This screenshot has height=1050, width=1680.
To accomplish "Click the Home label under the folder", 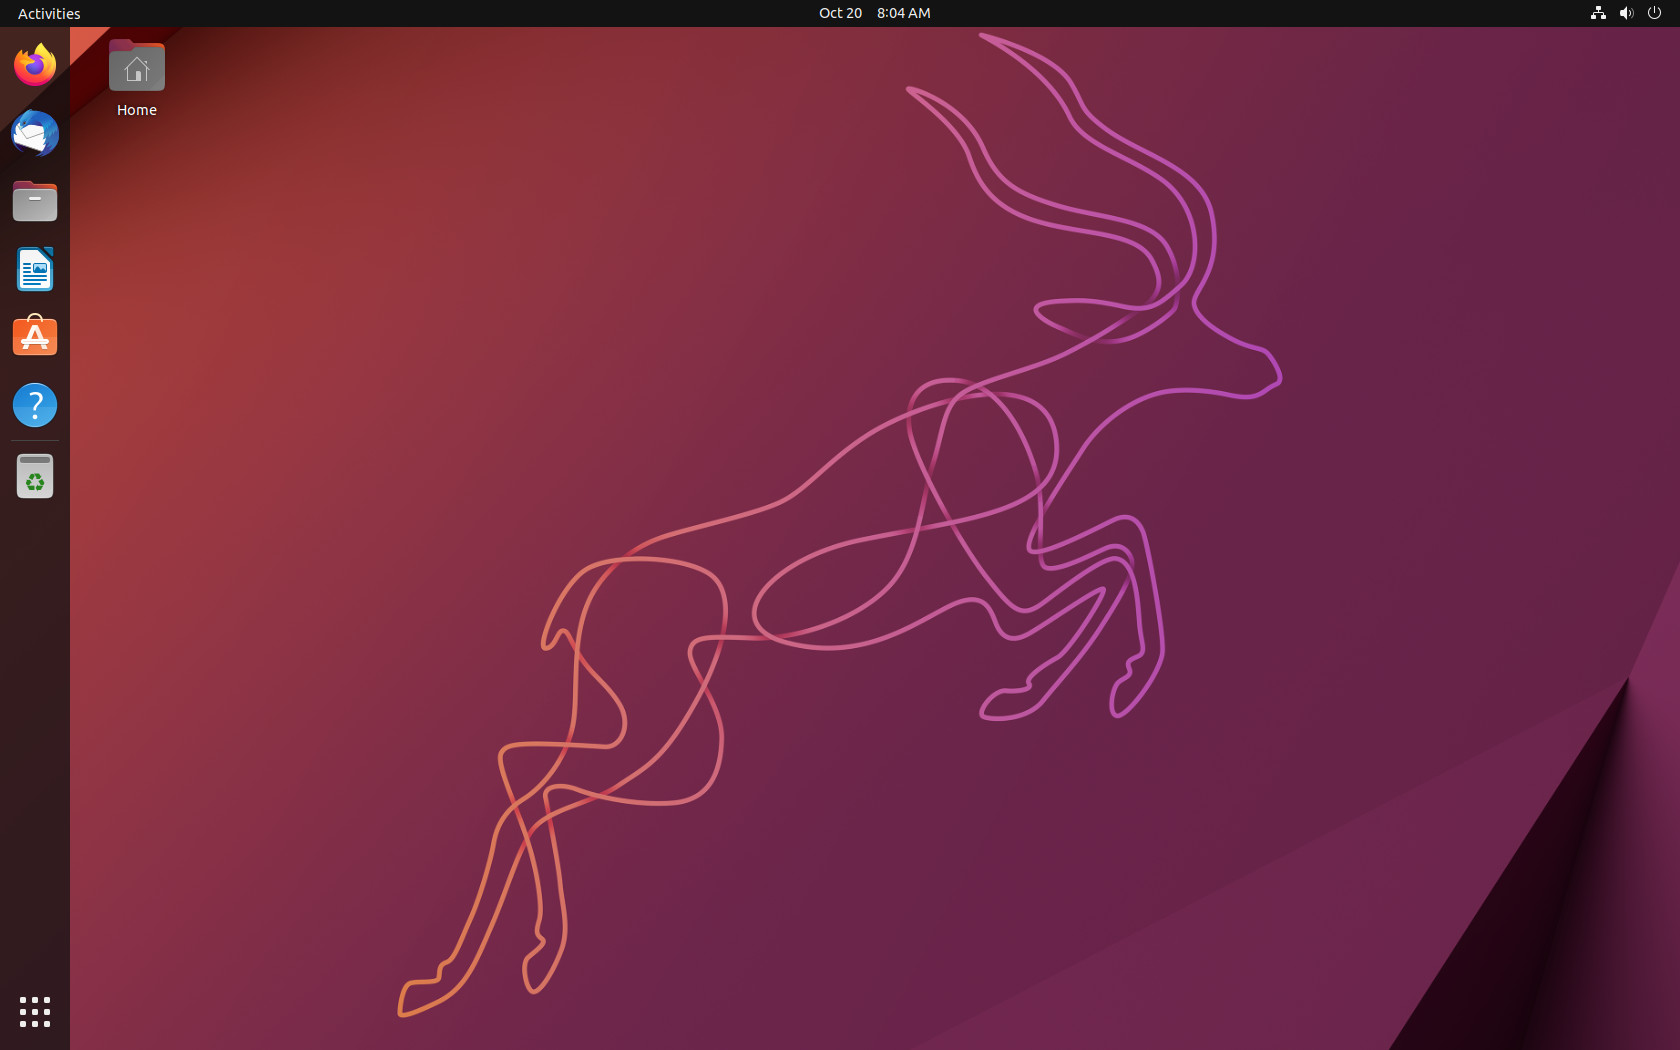I will click(x=137, y=110).
